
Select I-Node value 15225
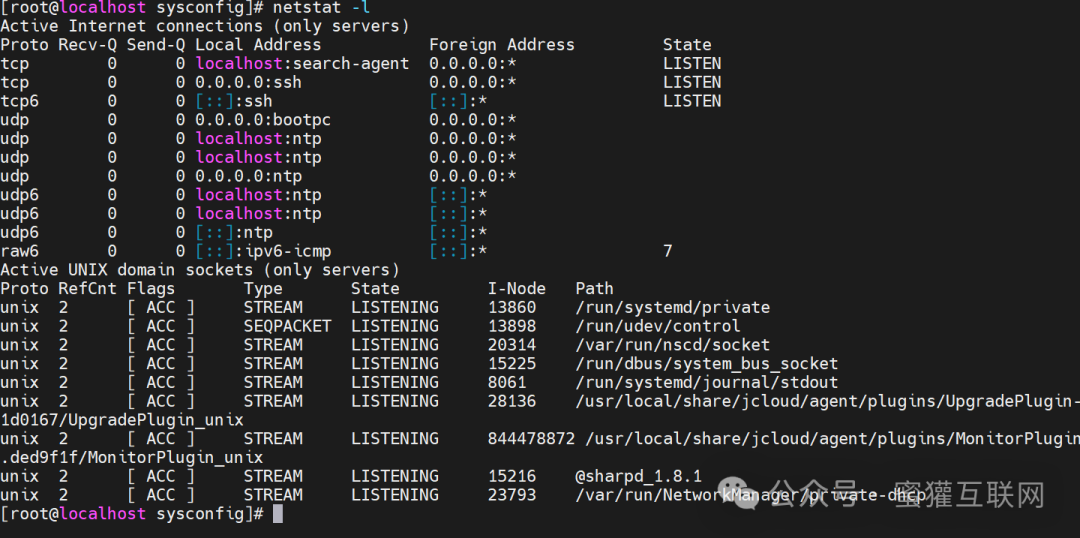(x=512, y=364)
